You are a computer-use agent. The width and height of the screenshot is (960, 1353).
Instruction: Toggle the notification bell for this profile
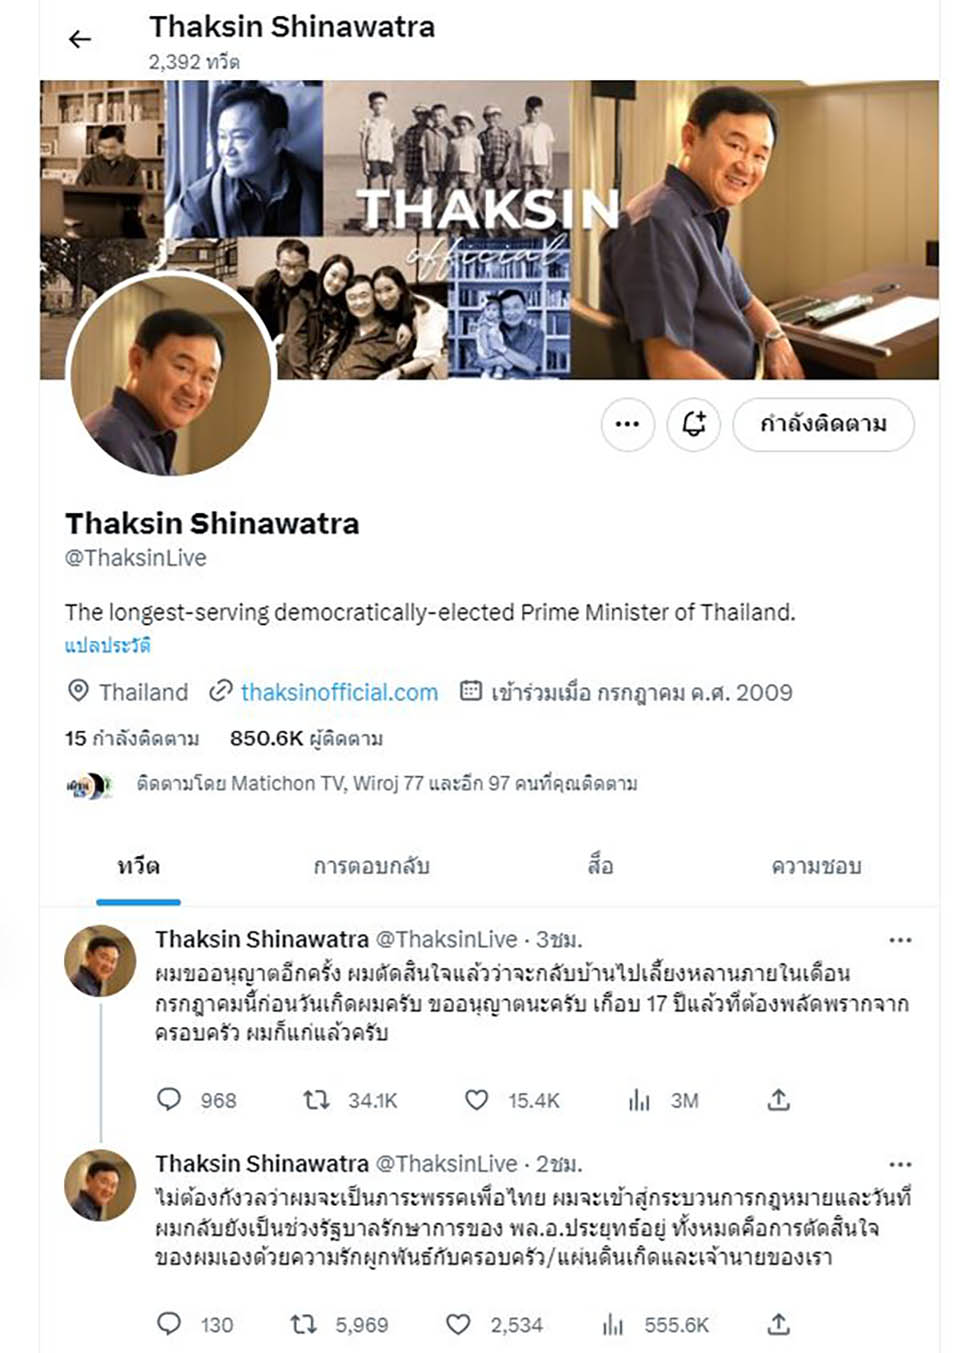pyautogui.click(x=694, y=424)
